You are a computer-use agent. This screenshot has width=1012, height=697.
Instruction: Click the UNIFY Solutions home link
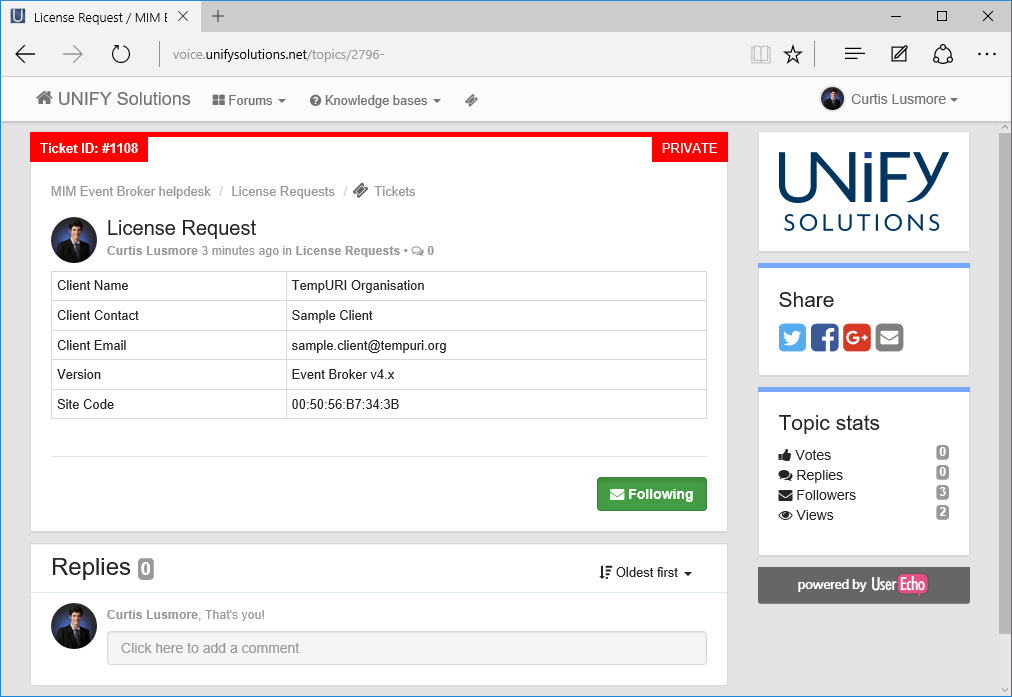[114, 99]
